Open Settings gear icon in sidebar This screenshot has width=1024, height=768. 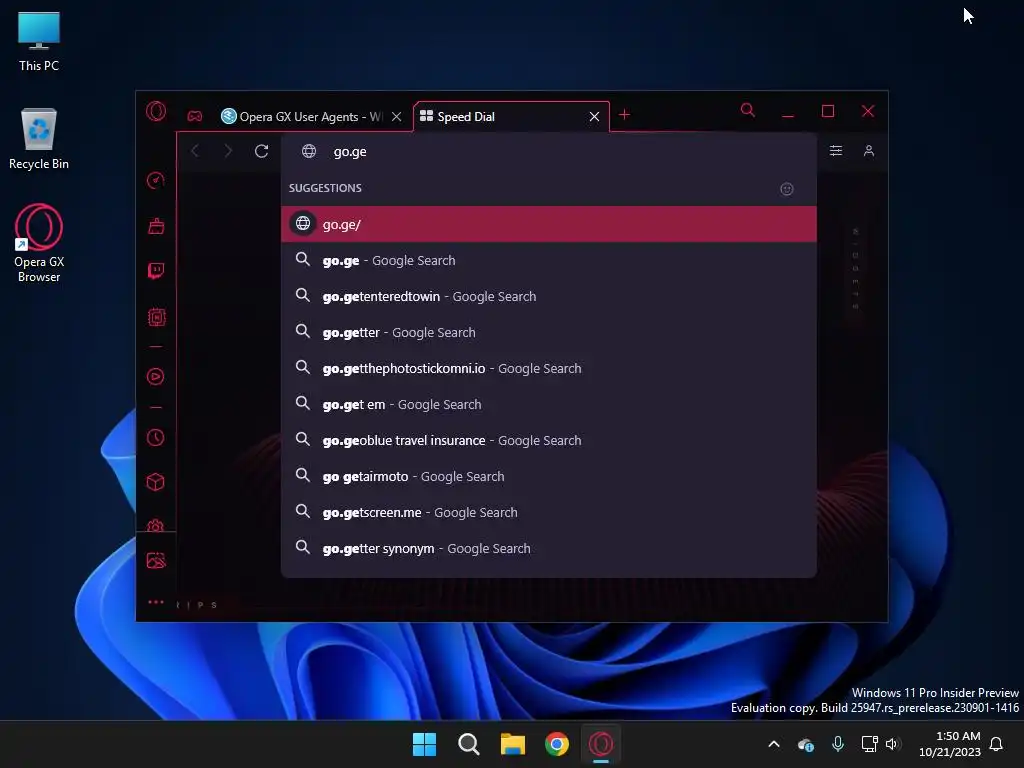[155, 525]
